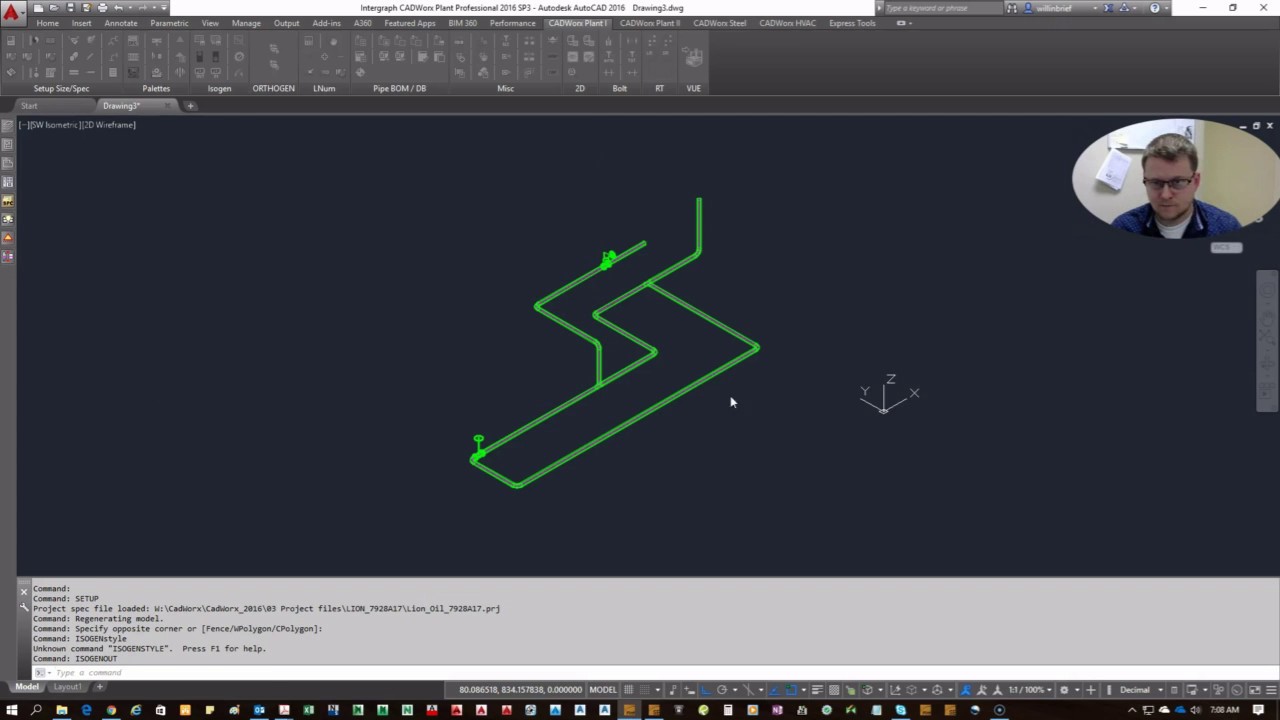Open the annotation scale 1:1 / 100% dropdown
Screen dimensions: 1280x720
pyautogui.click(x=1029, y=690)
